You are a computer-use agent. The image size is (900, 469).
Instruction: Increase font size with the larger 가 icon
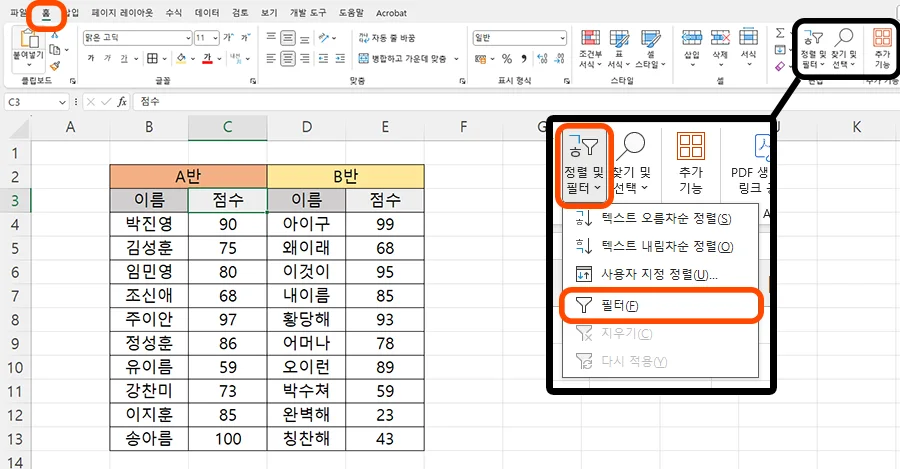228,38
